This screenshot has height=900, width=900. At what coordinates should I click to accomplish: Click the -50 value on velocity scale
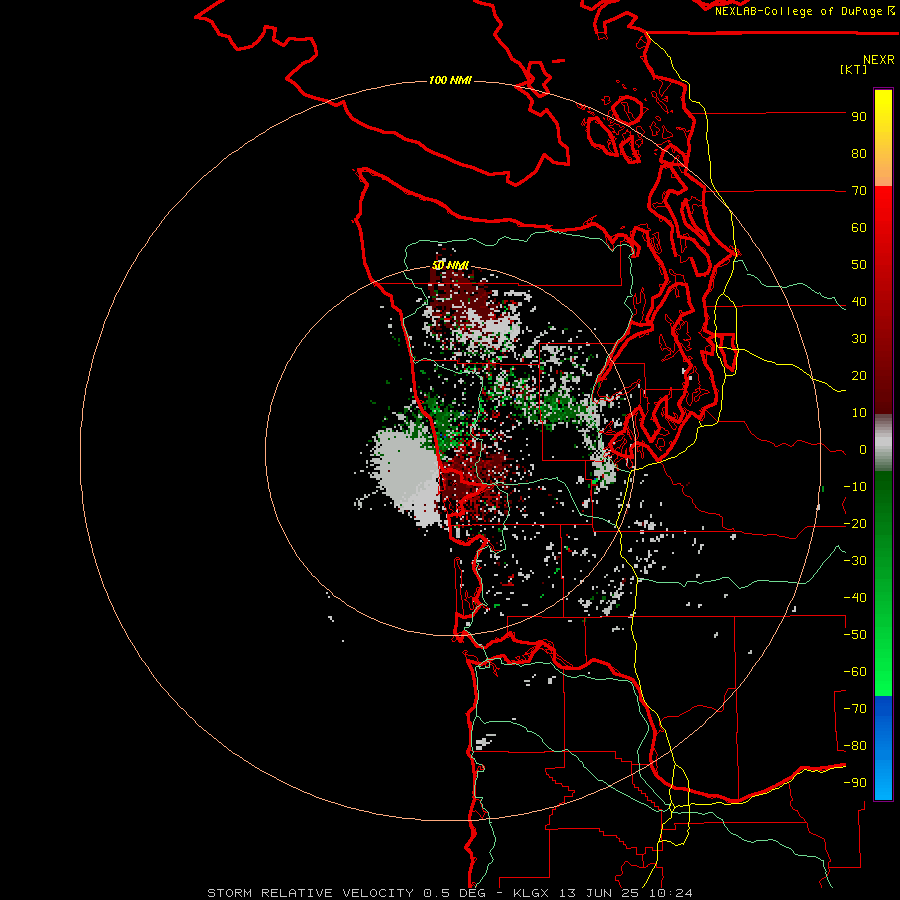[855, 635]
